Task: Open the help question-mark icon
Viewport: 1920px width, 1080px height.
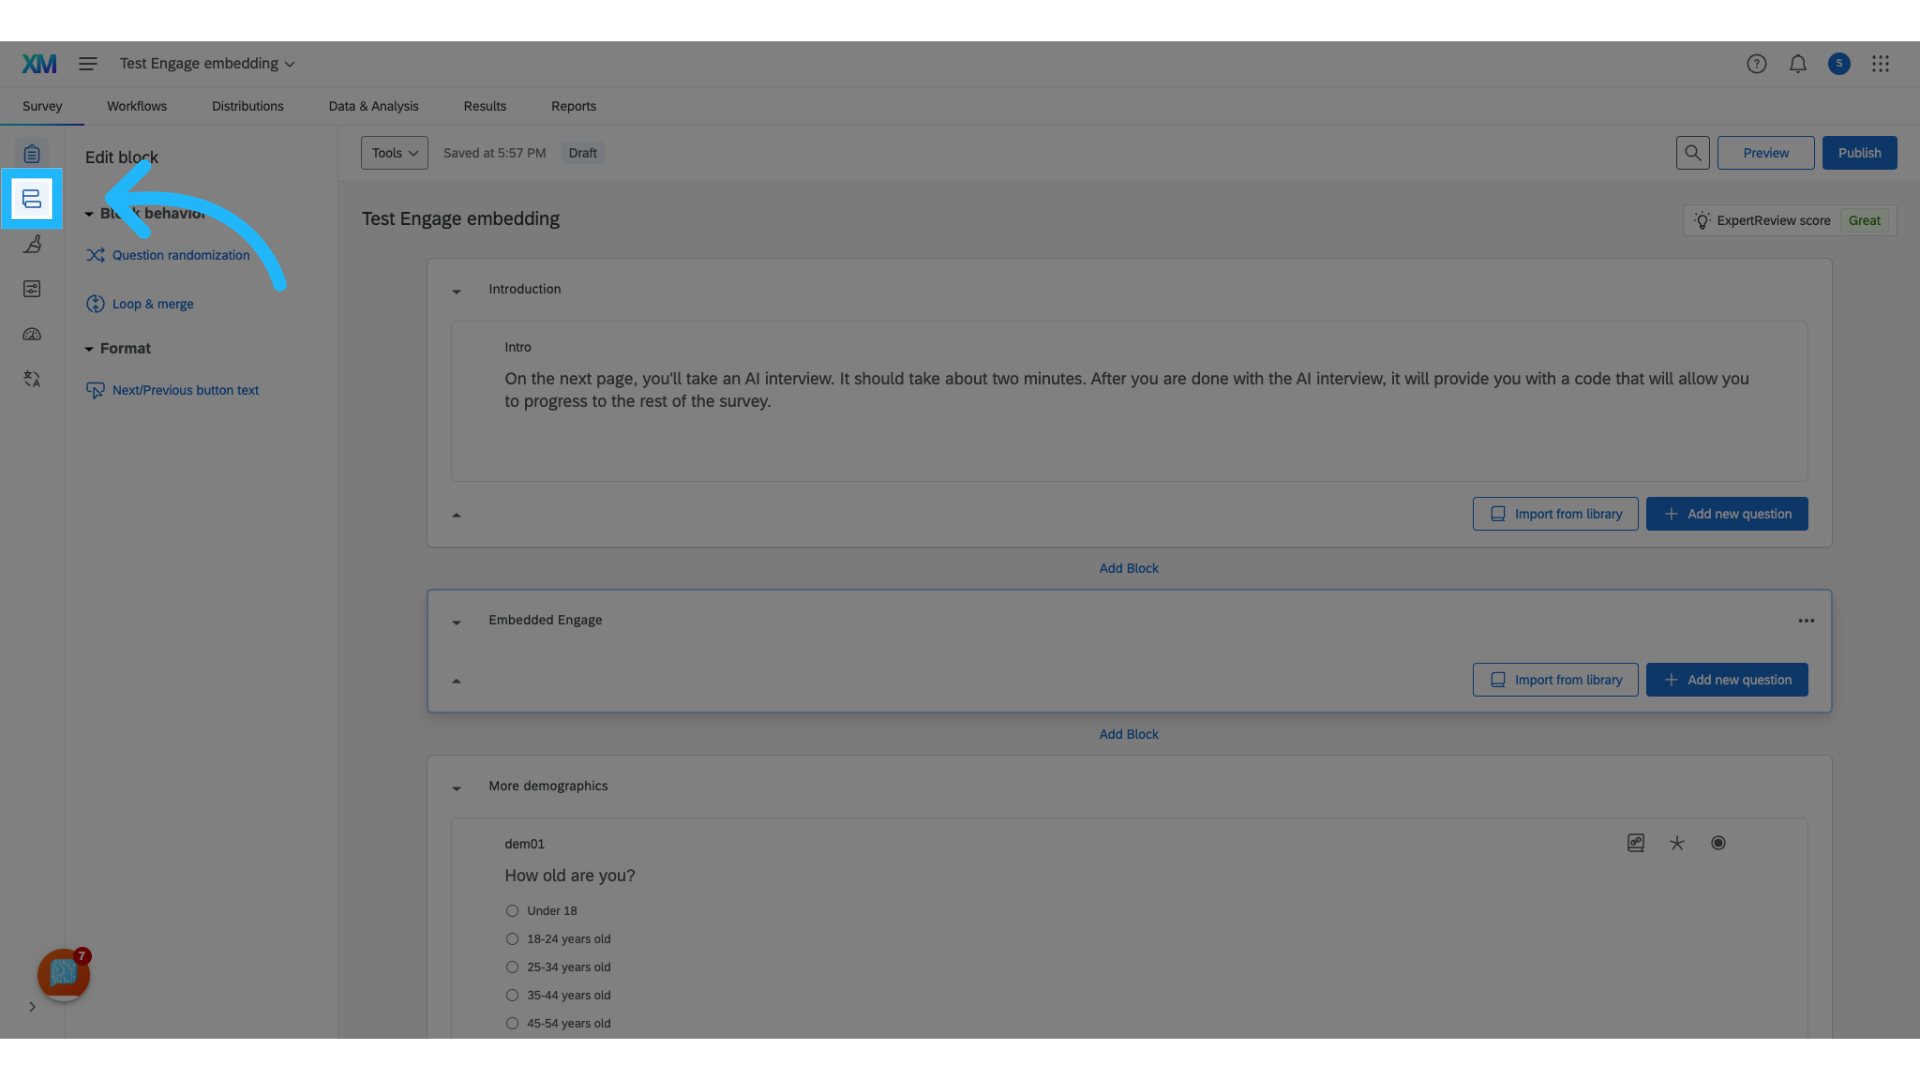Action: pyautogui.click(x=1756, y=64)
